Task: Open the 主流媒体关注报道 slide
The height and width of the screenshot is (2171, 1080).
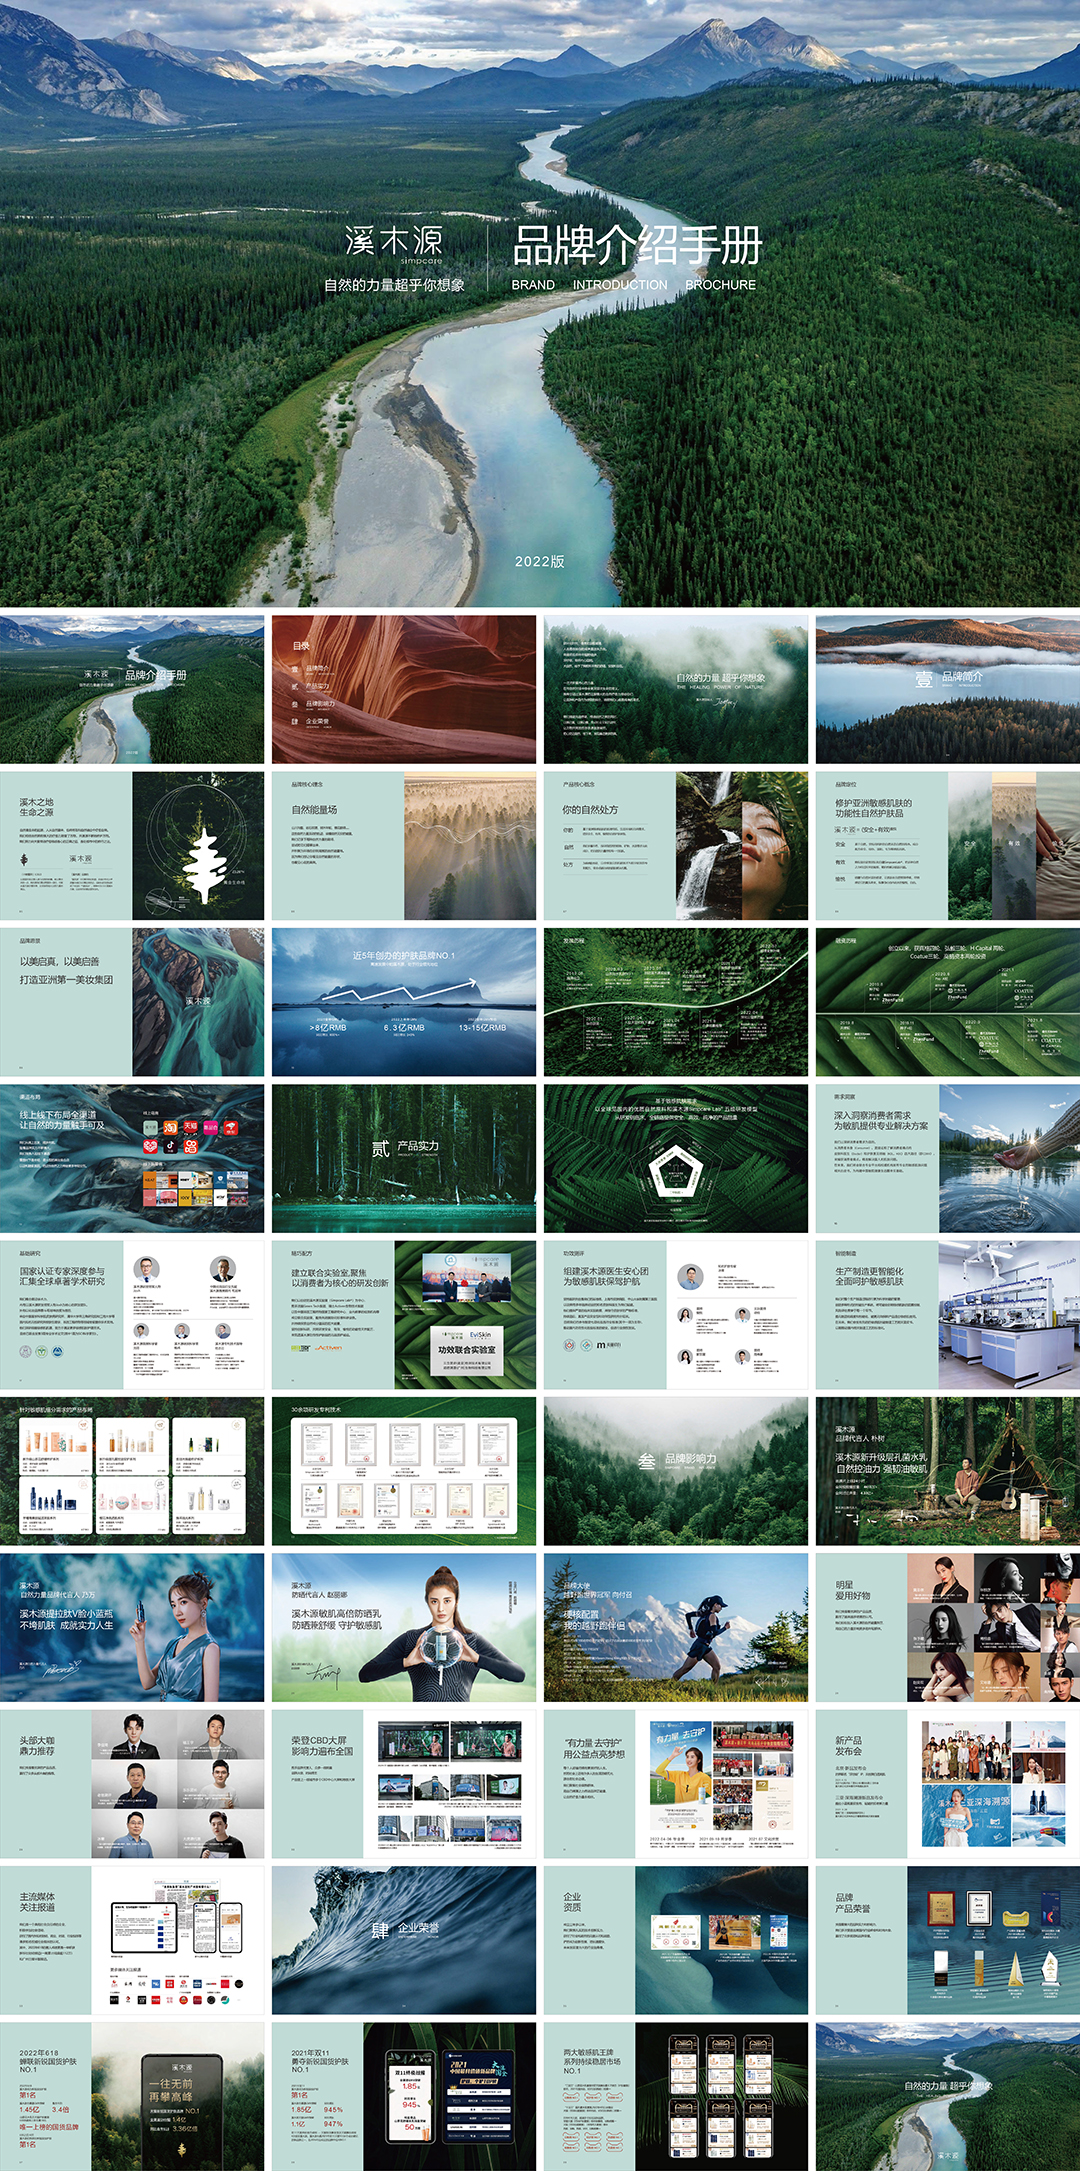Action: [132, 1939]
